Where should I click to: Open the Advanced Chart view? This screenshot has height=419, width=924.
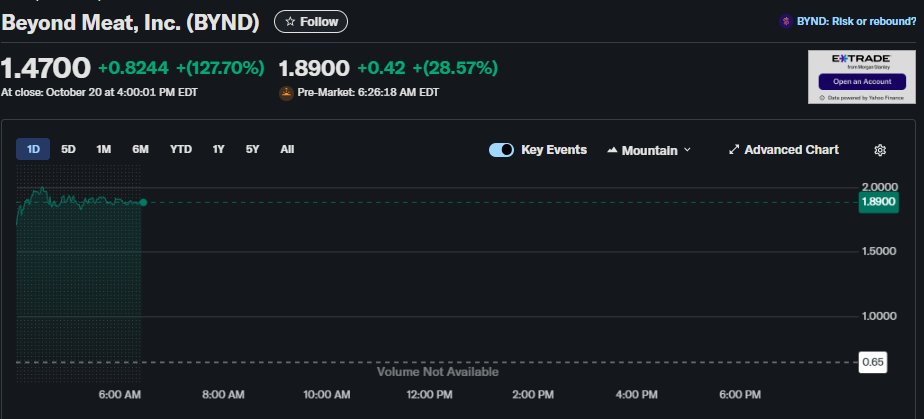[x=784, y=150]
